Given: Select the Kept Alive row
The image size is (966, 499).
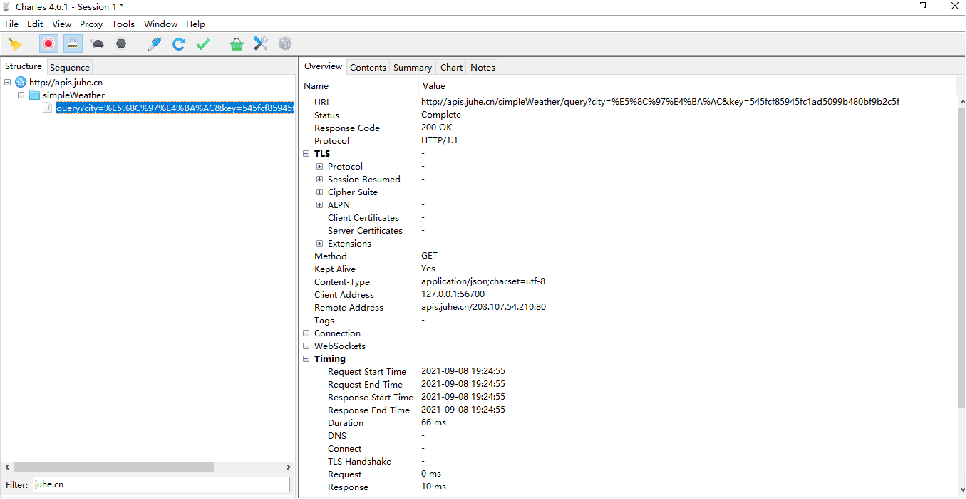Looking at the screenshot, I should coord(628,269).
